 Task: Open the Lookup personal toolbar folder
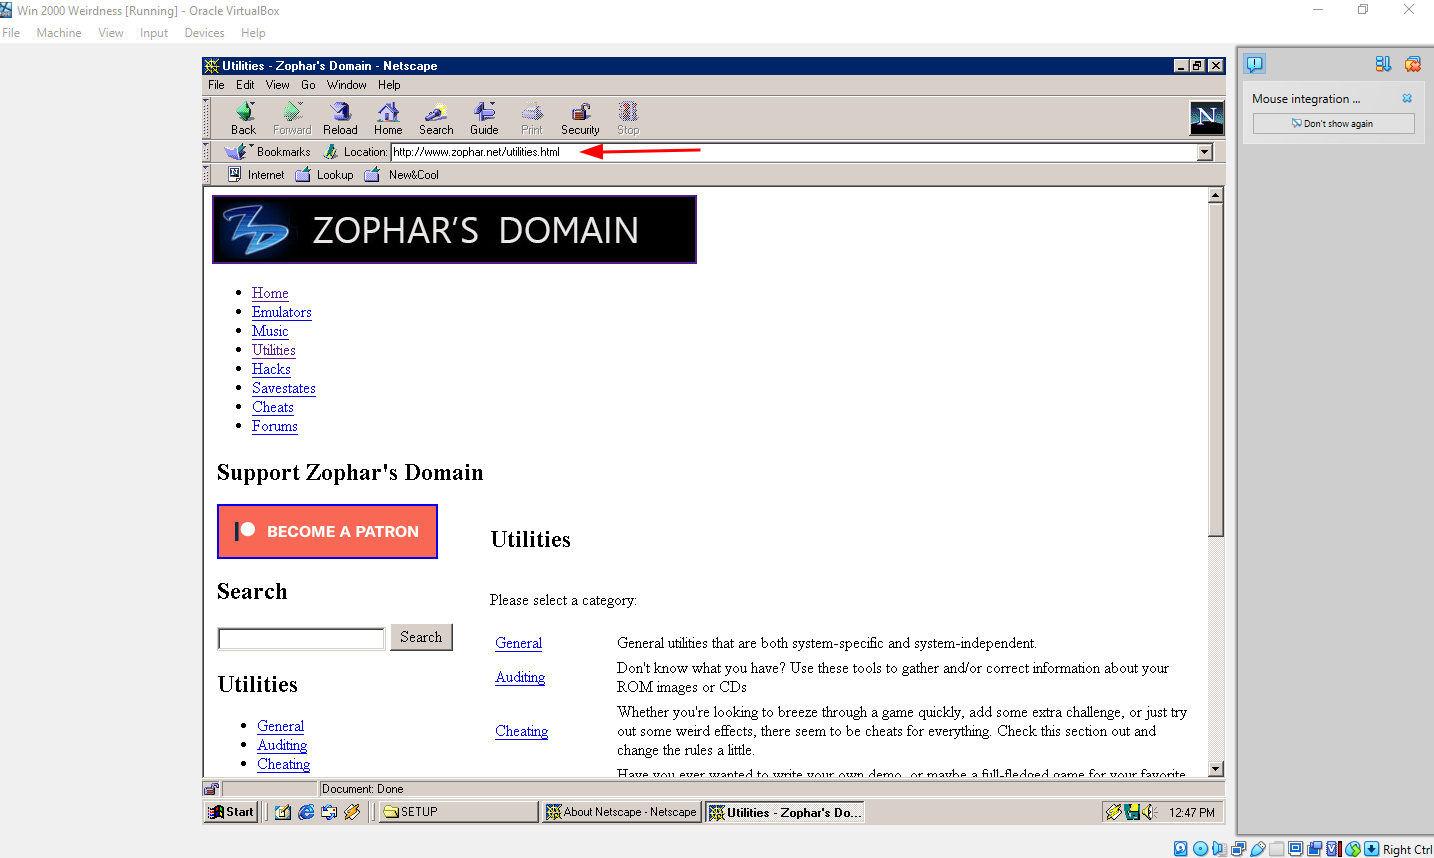click(x=324, y=174)
